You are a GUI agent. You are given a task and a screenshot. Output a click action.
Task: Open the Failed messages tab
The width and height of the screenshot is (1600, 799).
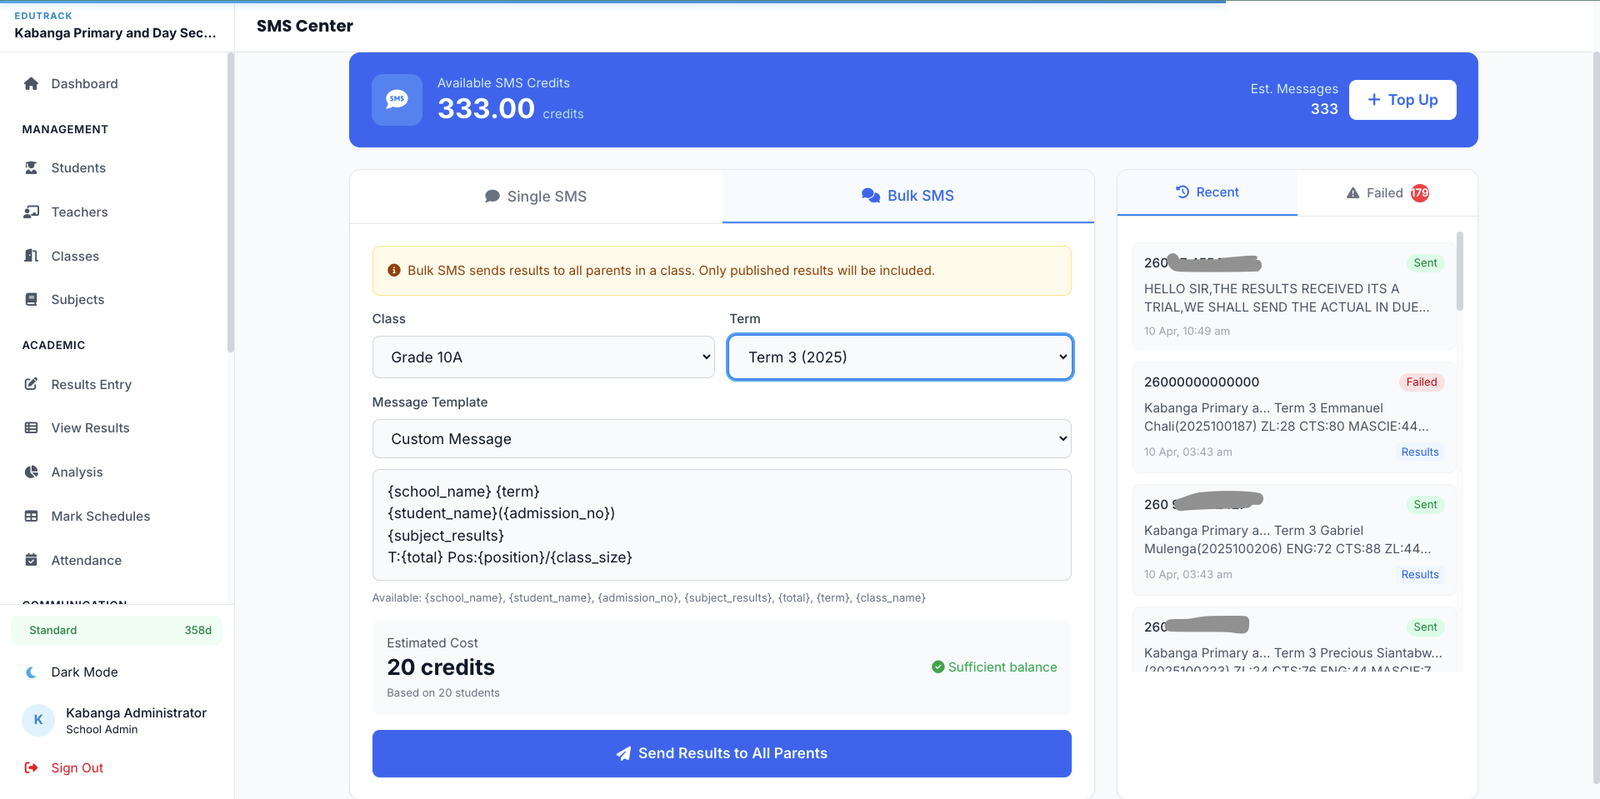point(1386,193)
